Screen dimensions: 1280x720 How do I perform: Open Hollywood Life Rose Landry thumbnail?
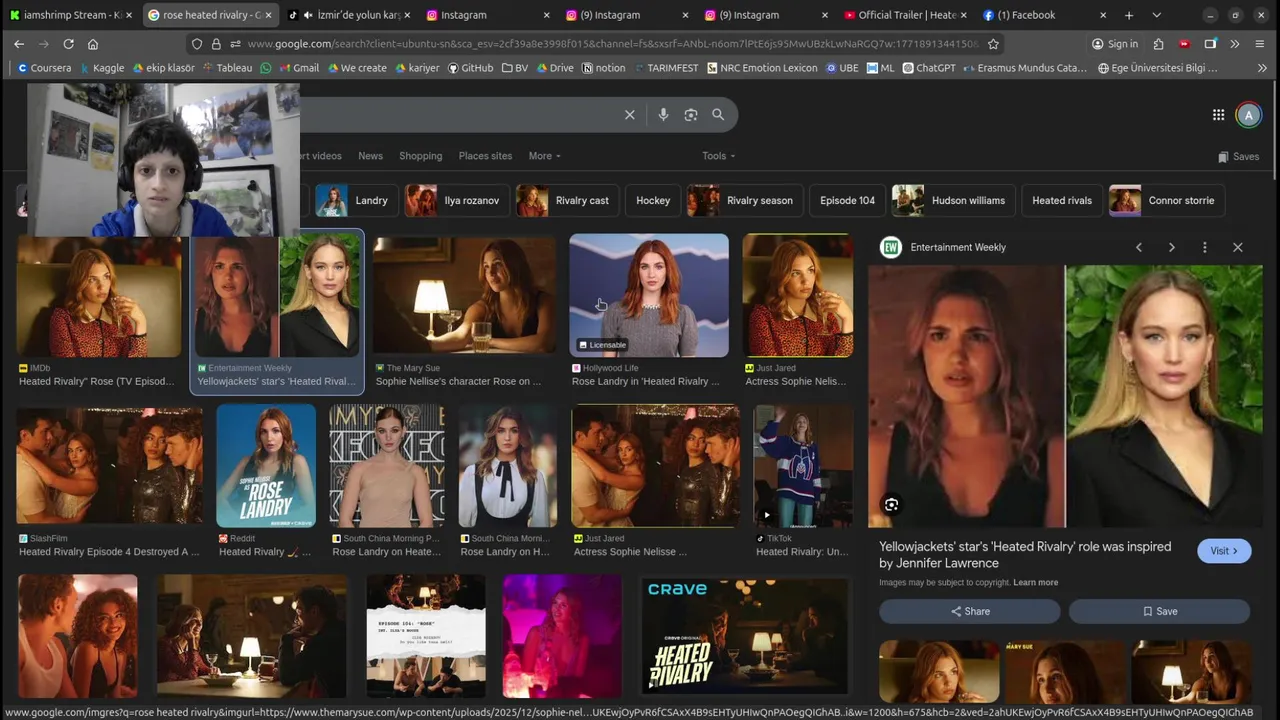pyautogui.click(x=649, y=296)
